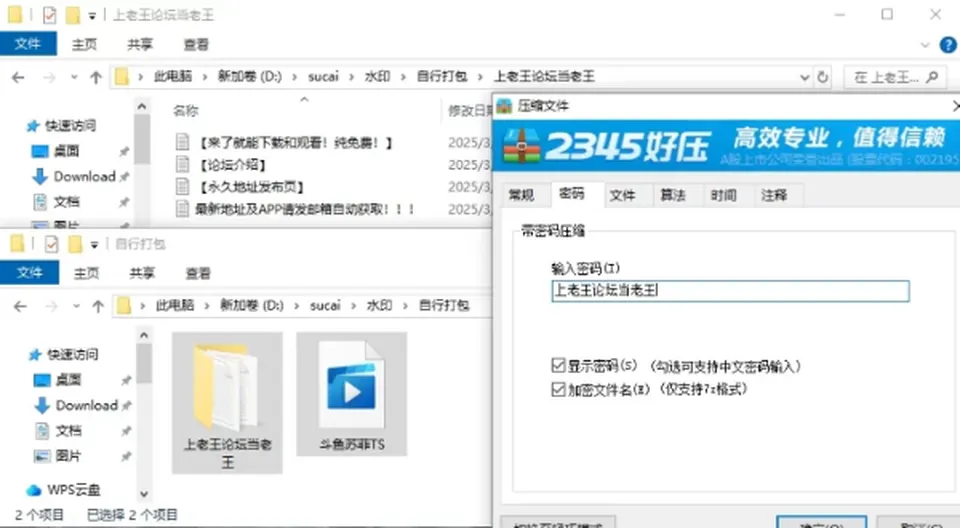The image size is (960, 528).
Task: Select the video file 斗鱼苏菲TS
Action: coord(351,394)
